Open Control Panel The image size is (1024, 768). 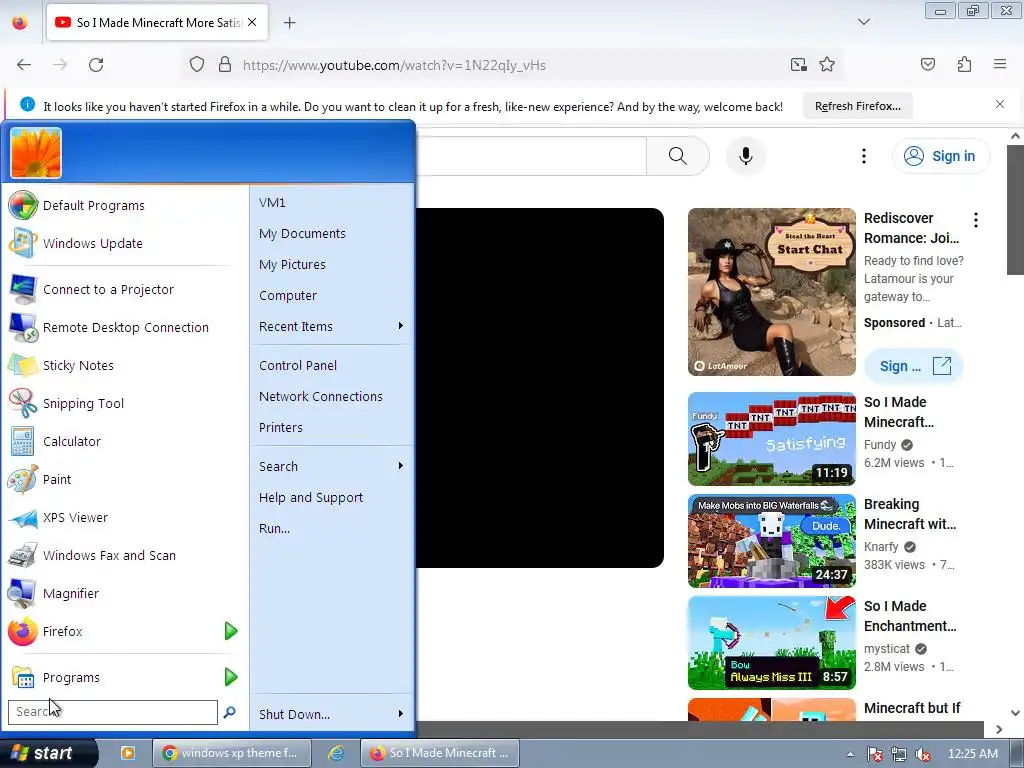(x=298, y=365)
